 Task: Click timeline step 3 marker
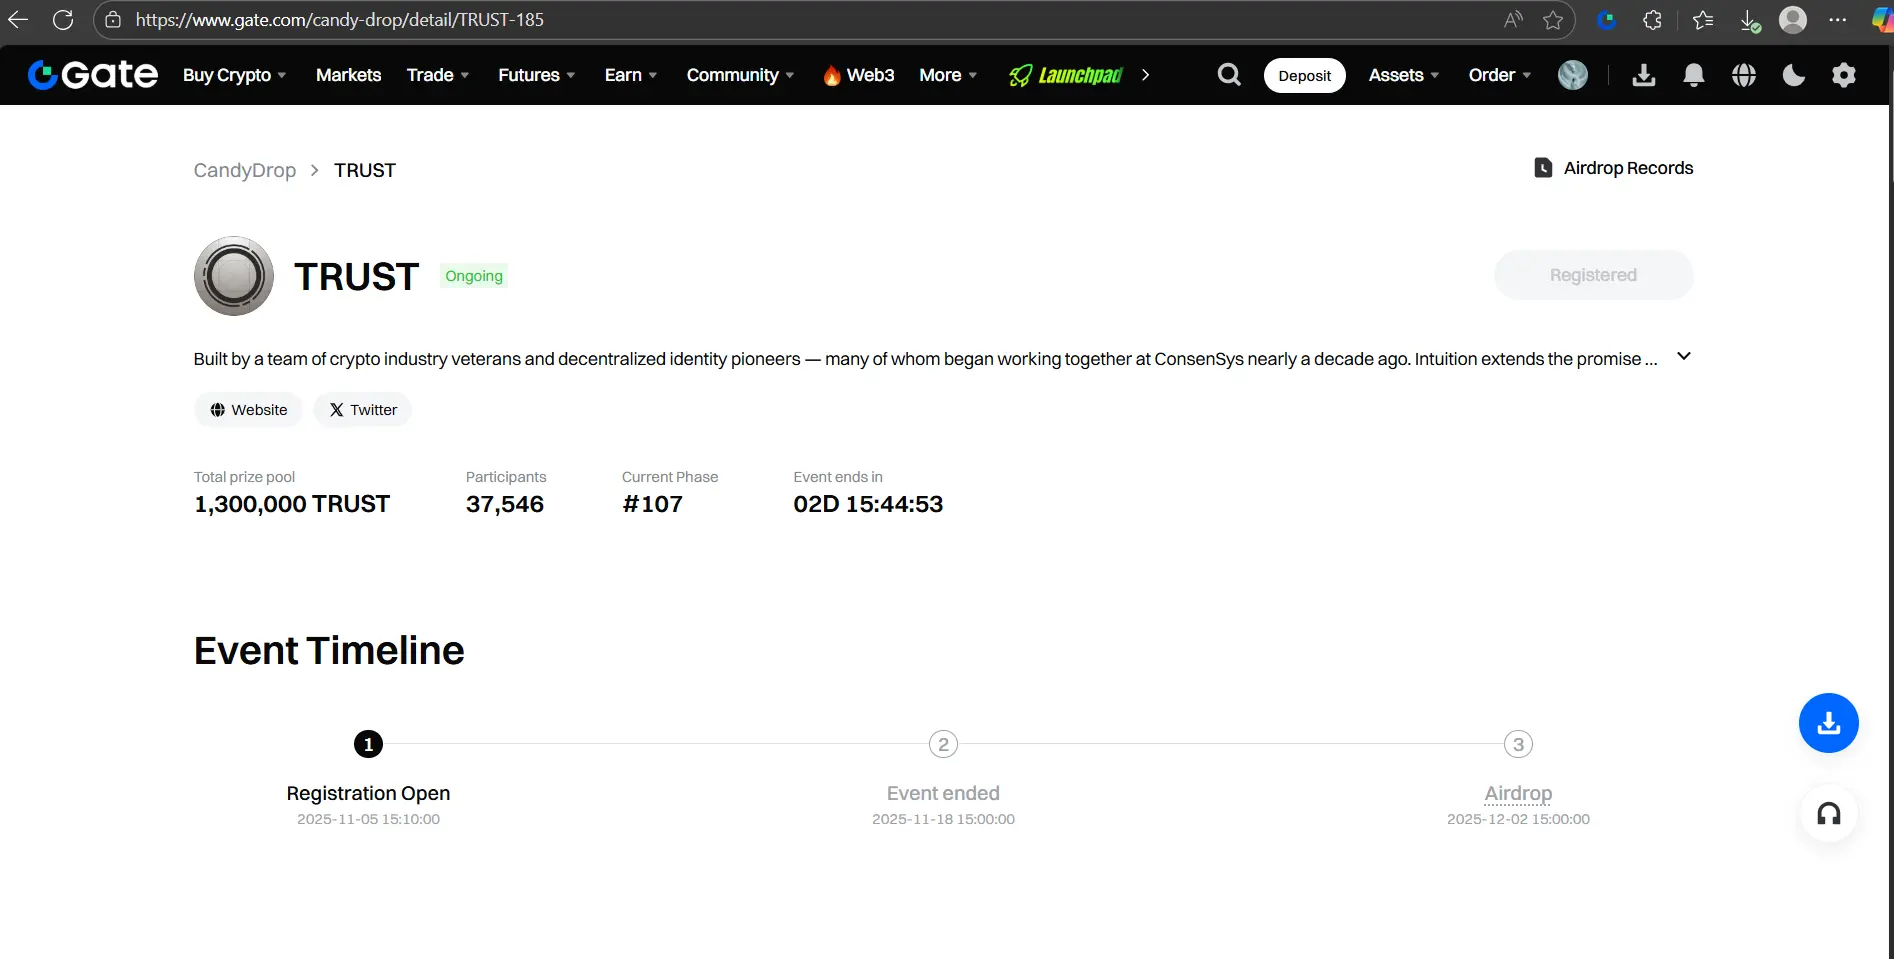(x=1519, y=744)
